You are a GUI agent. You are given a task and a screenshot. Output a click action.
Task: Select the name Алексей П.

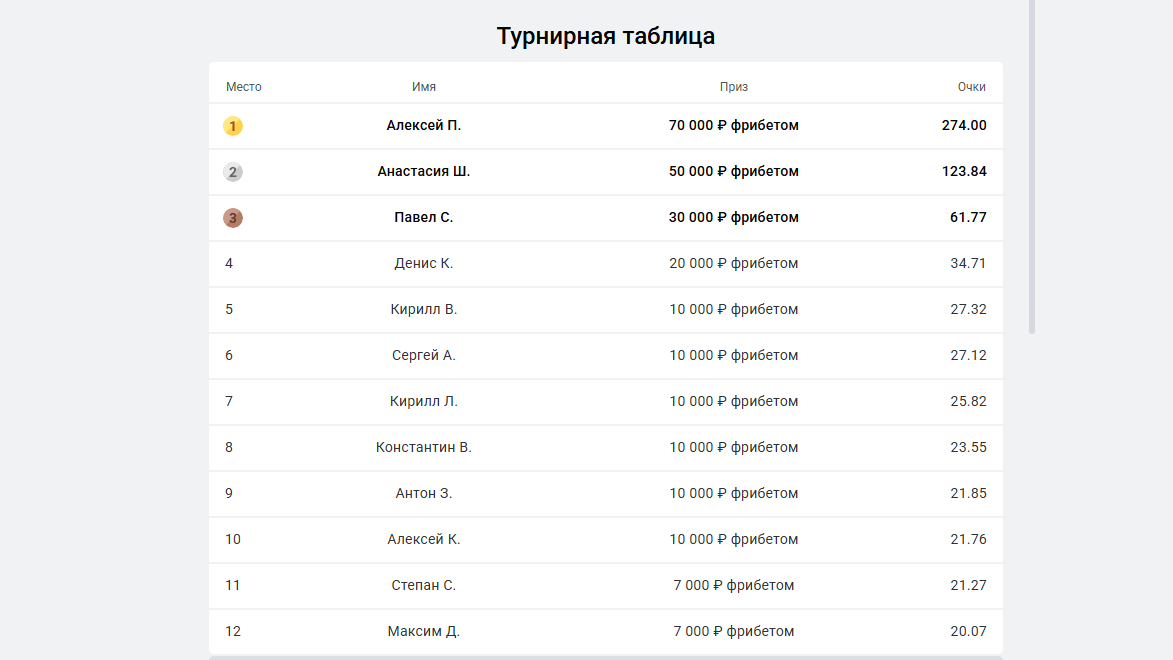tap(423, 126)
